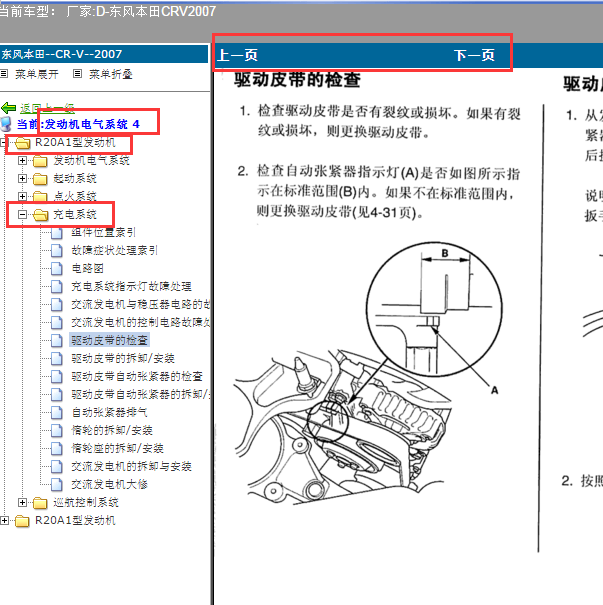Click the folder icon of the bottom R20A1型发动机

(22, 521)
